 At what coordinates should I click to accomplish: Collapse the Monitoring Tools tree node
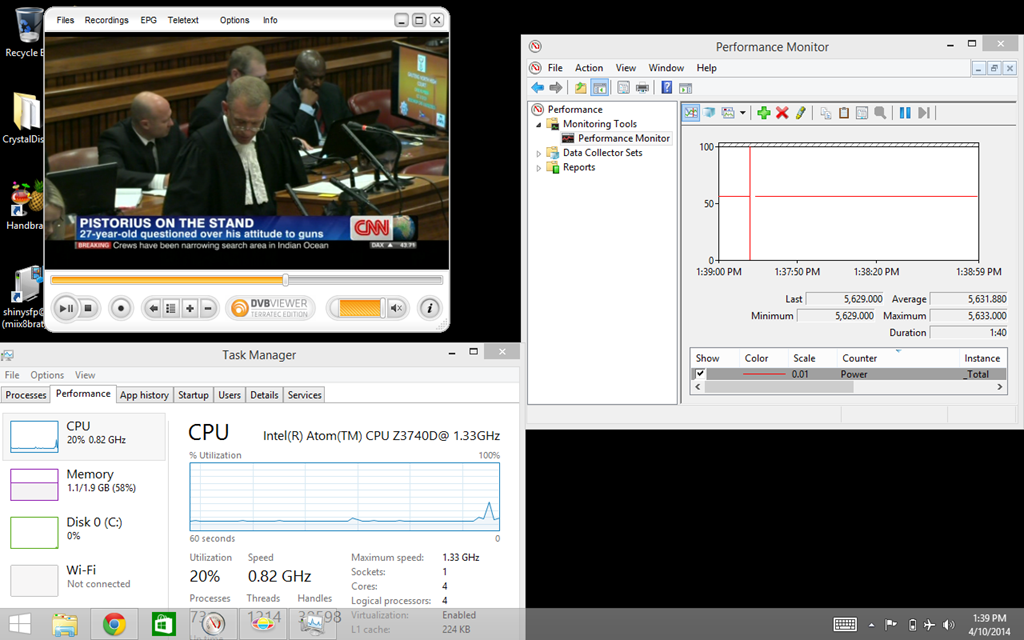click(x=539, y=124)
